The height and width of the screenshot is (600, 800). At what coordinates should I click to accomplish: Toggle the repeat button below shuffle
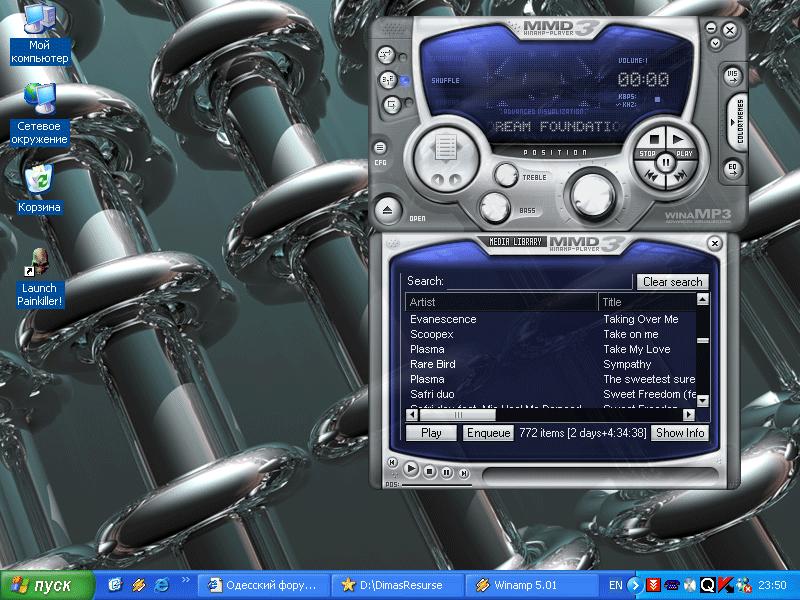pos(390,104)
